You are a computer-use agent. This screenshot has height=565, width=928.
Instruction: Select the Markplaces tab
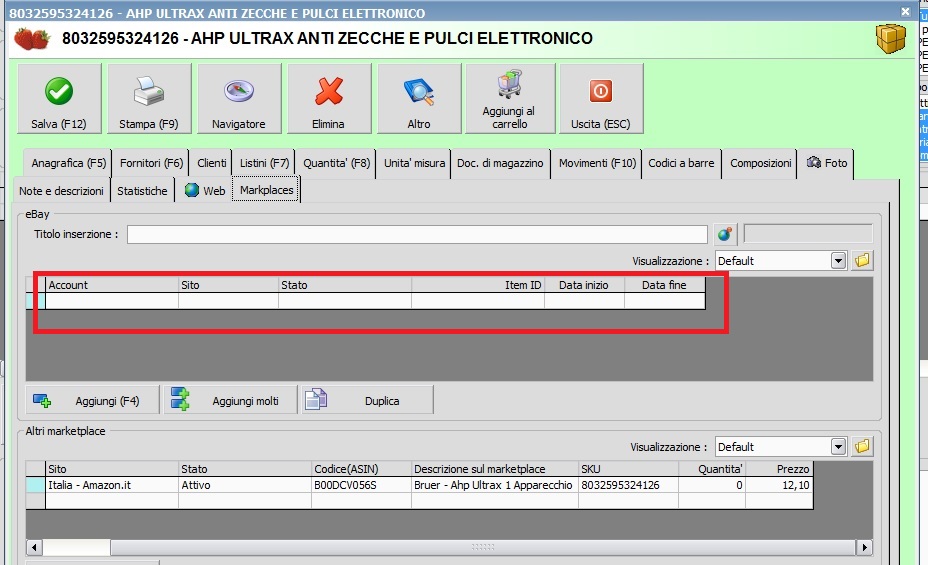tap(266, 191)
